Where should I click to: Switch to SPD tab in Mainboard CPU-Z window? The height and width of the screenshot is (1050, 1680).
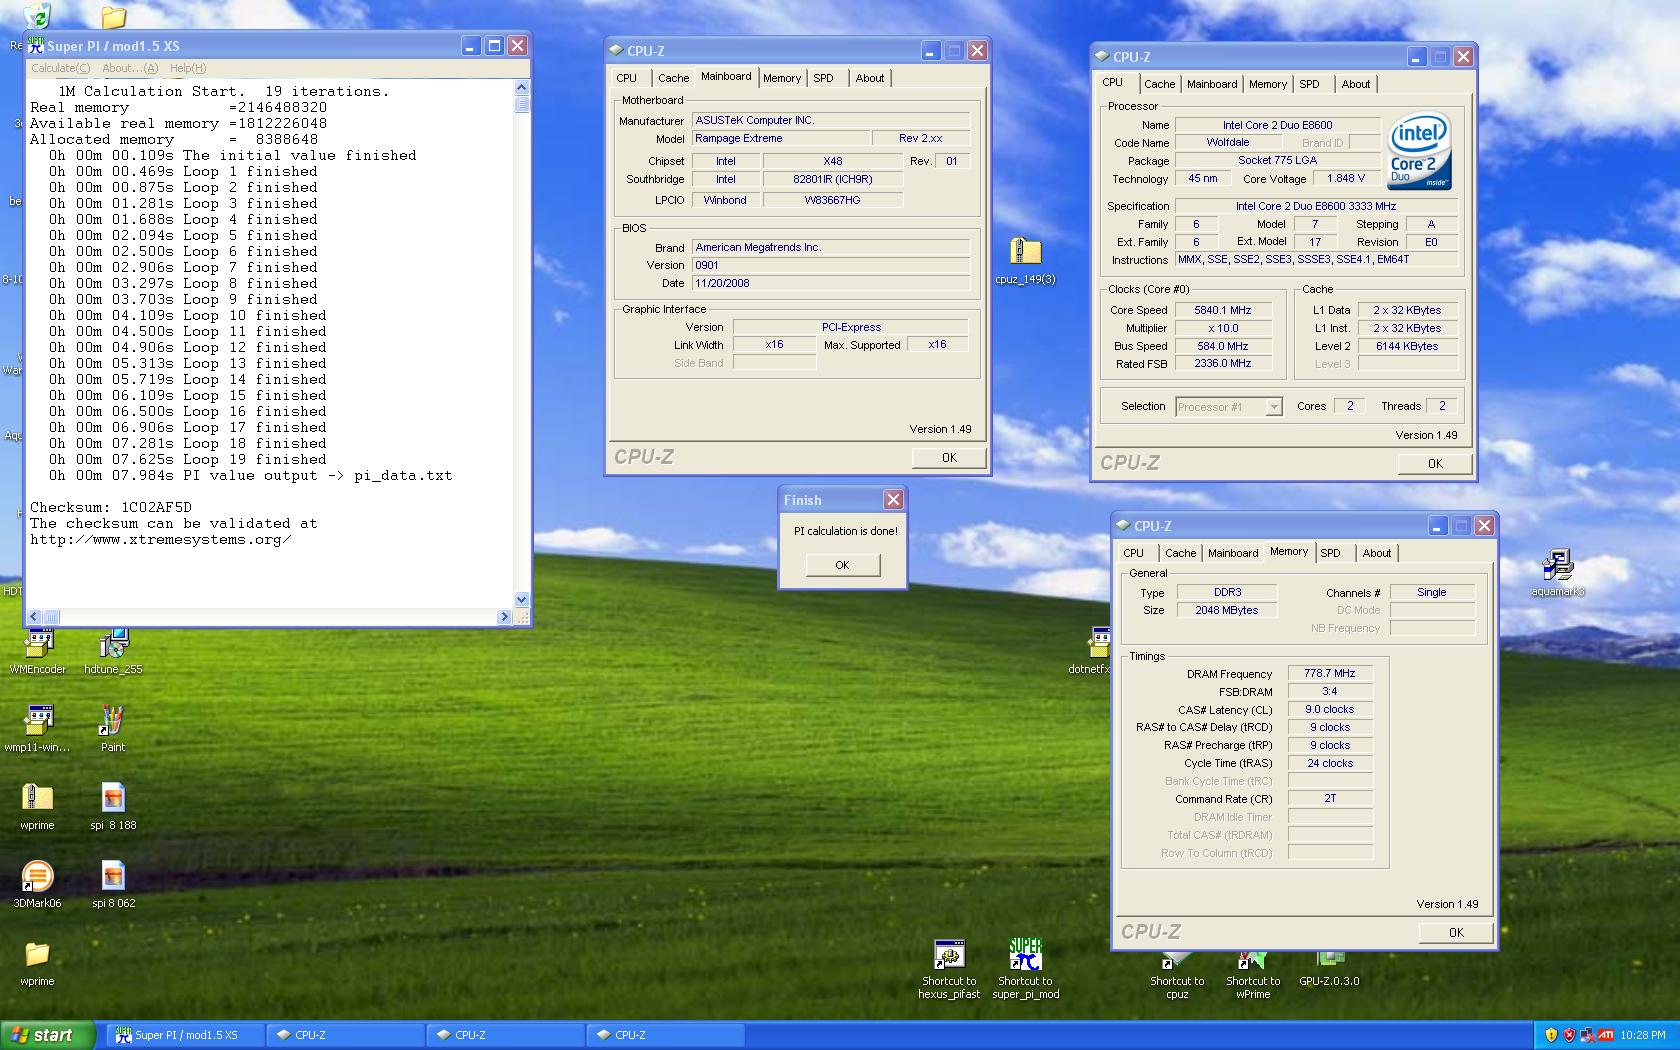pyautogui.click(x=823, y=78)
